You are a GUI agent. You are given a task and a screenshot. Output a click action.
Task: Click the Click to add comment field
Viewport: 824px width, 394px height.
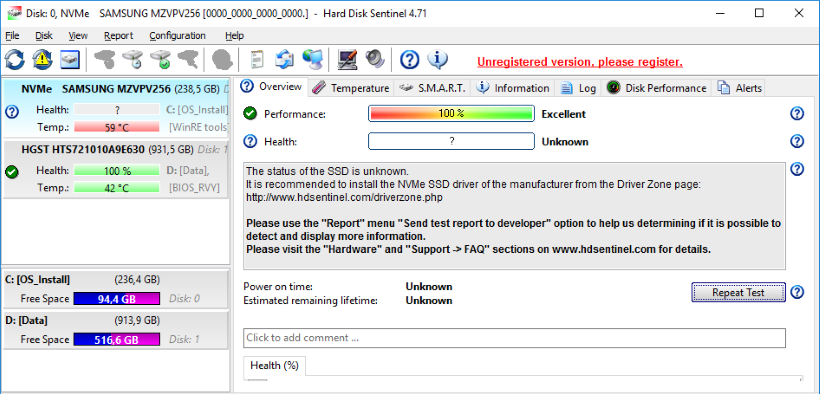(x=514, y=338)
